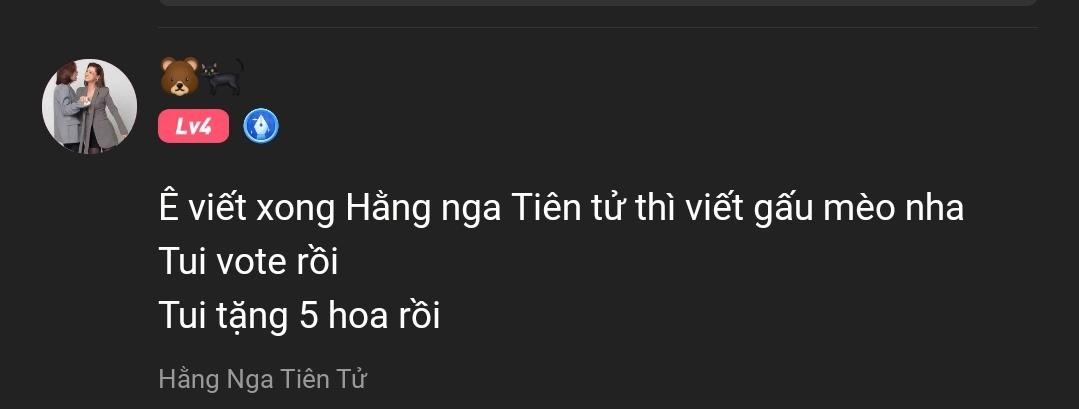This screenshot has height=409, width=1079.
Task: Open the pink Lv4 level badge
Action: coord(193,126)
